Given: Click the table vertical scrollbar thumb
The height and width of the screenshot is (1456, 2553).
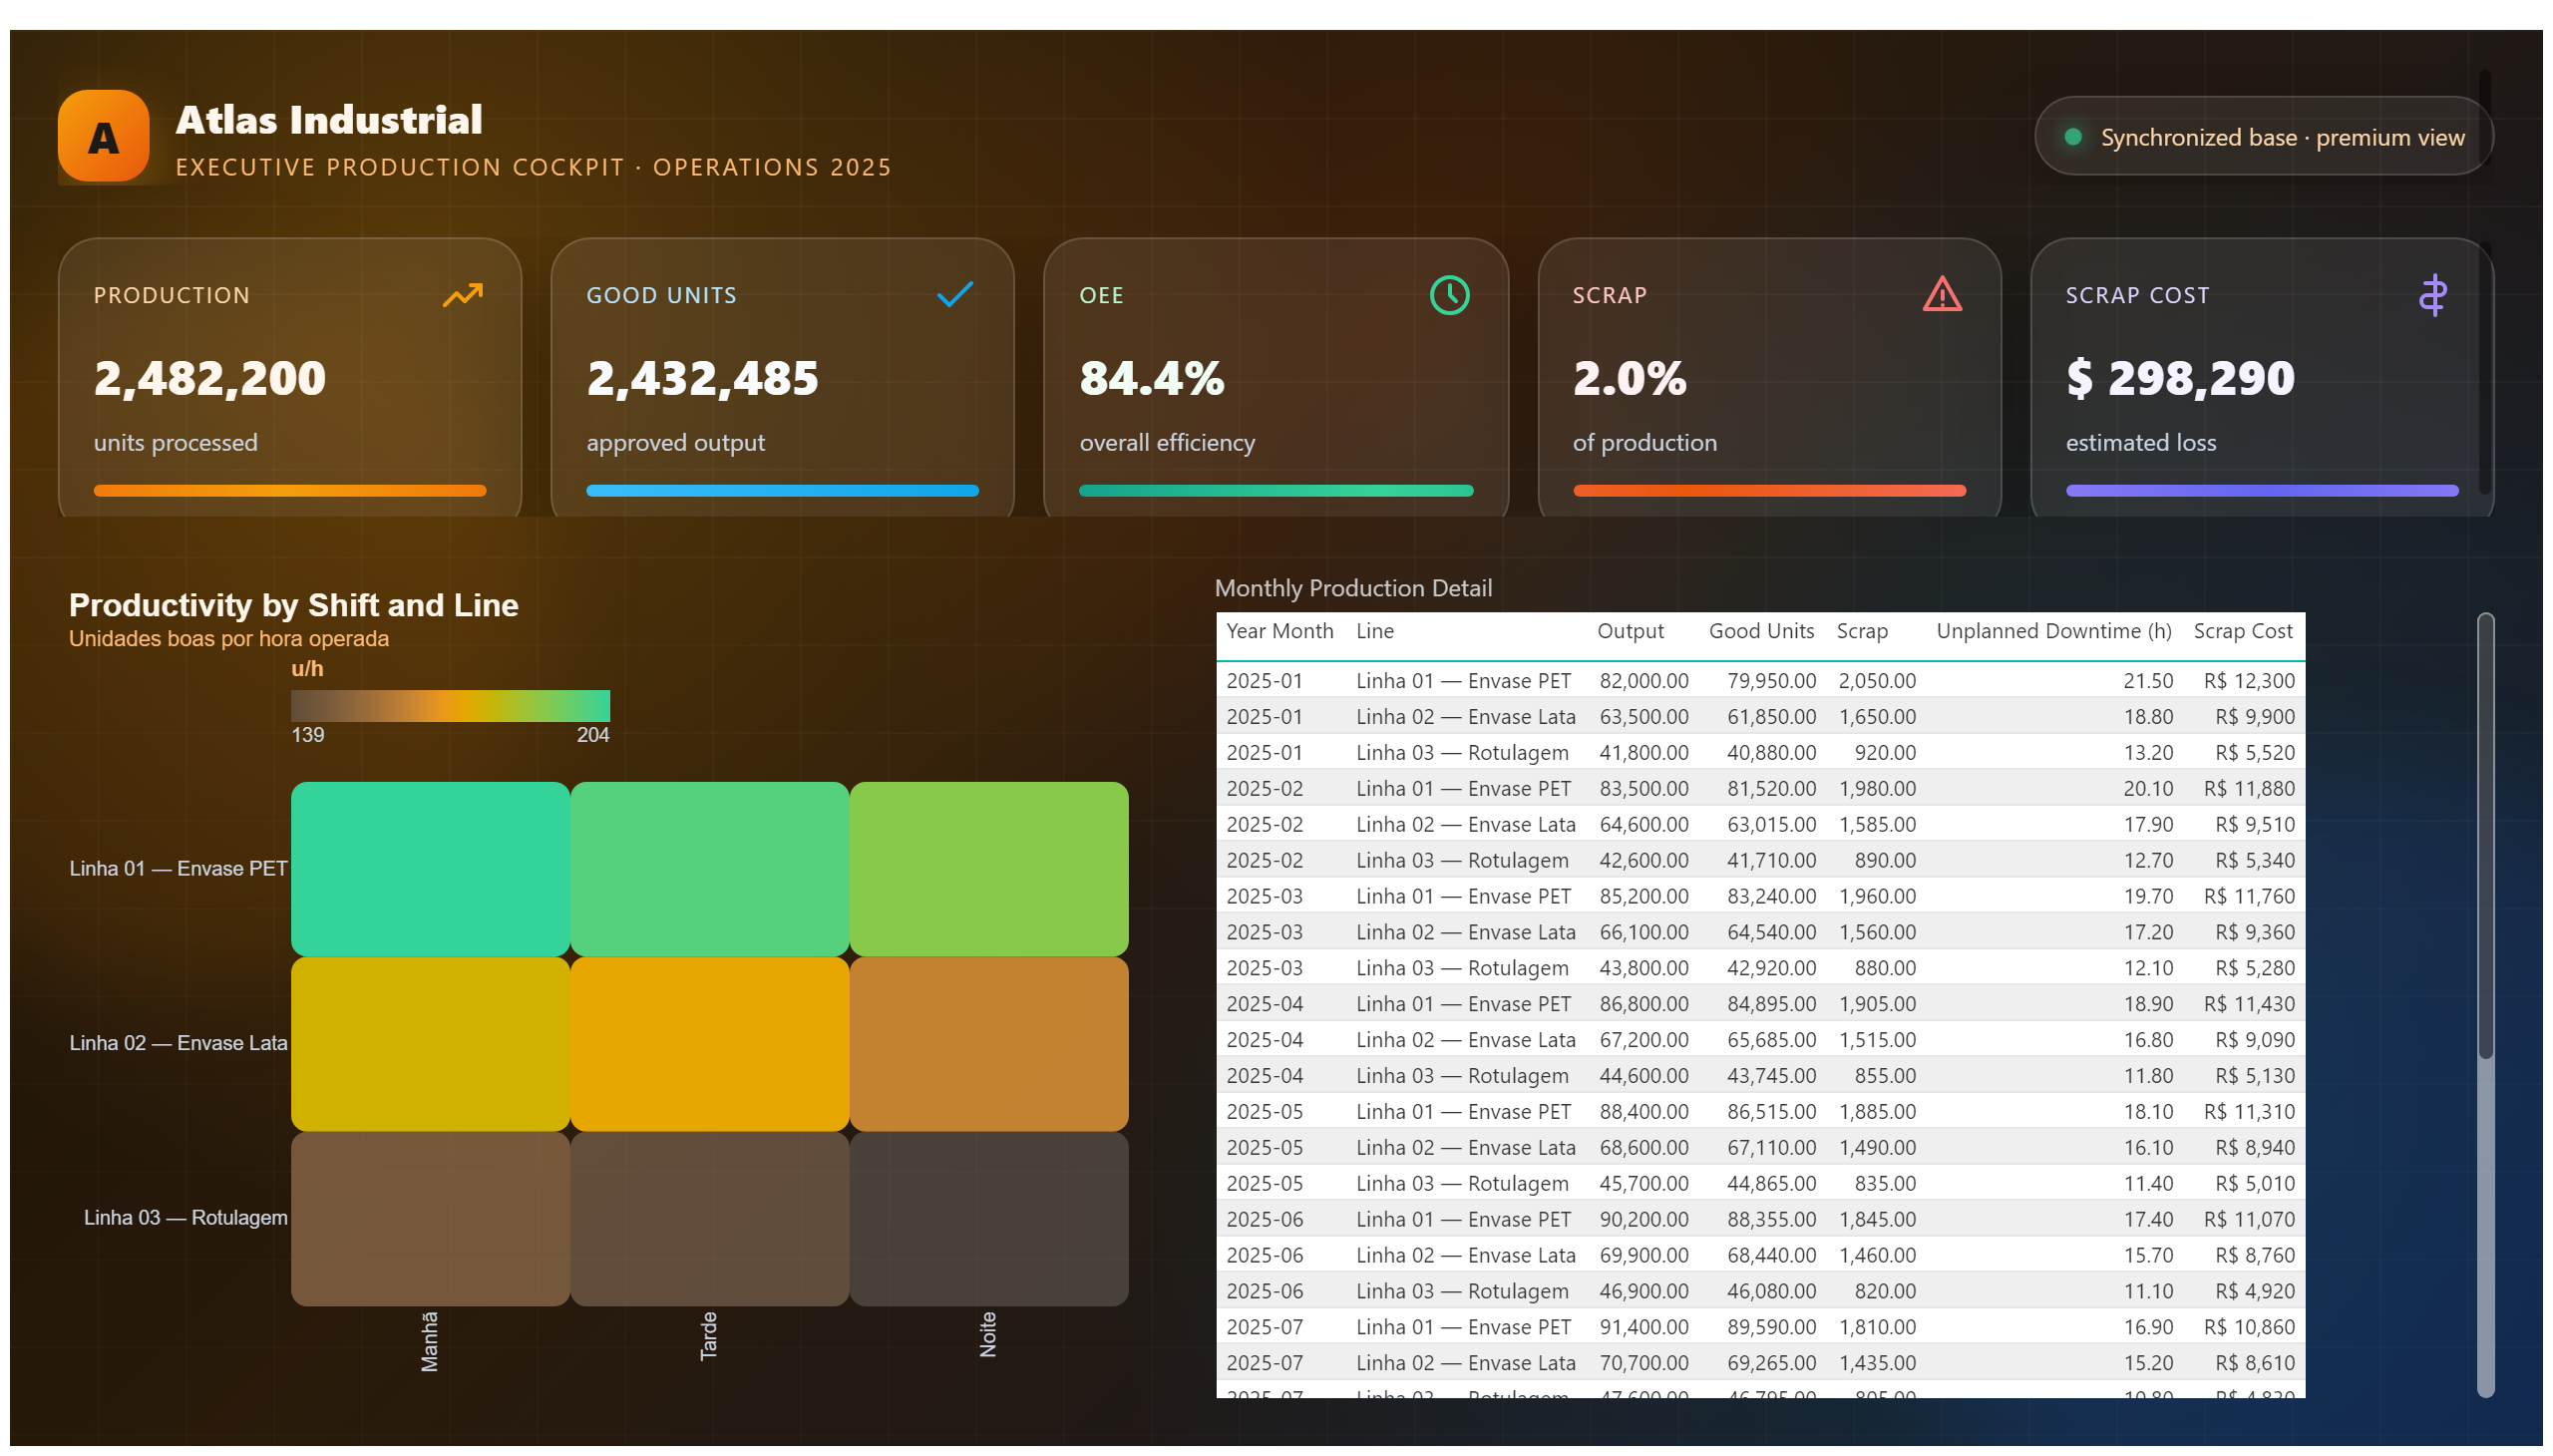Looking at the screenshot, I should tap(2485, 835).
